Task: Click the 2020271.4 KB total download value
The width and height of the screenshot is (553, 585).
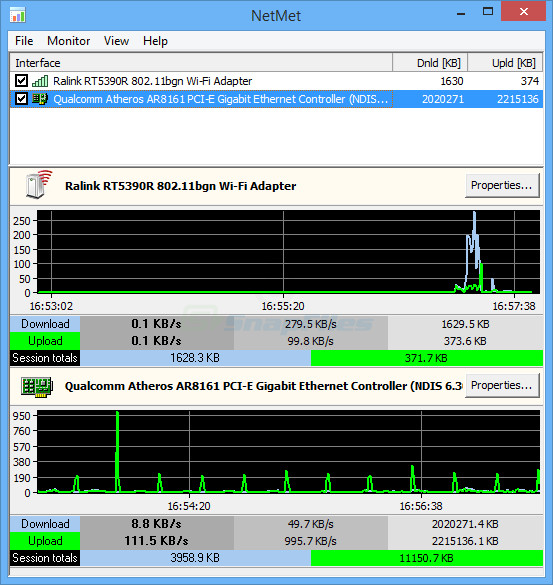Action: 465,524
